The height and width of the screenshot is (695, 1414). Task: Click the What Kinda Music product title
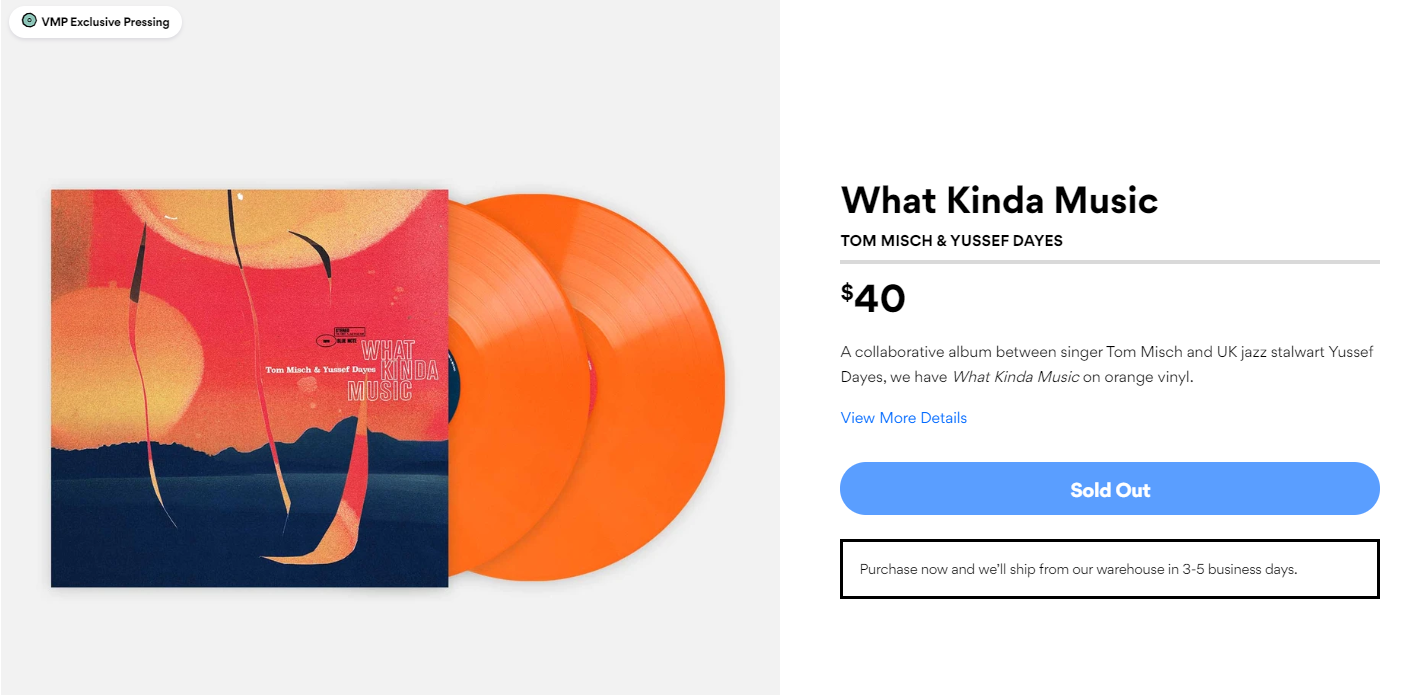click(x=999, y=200)
